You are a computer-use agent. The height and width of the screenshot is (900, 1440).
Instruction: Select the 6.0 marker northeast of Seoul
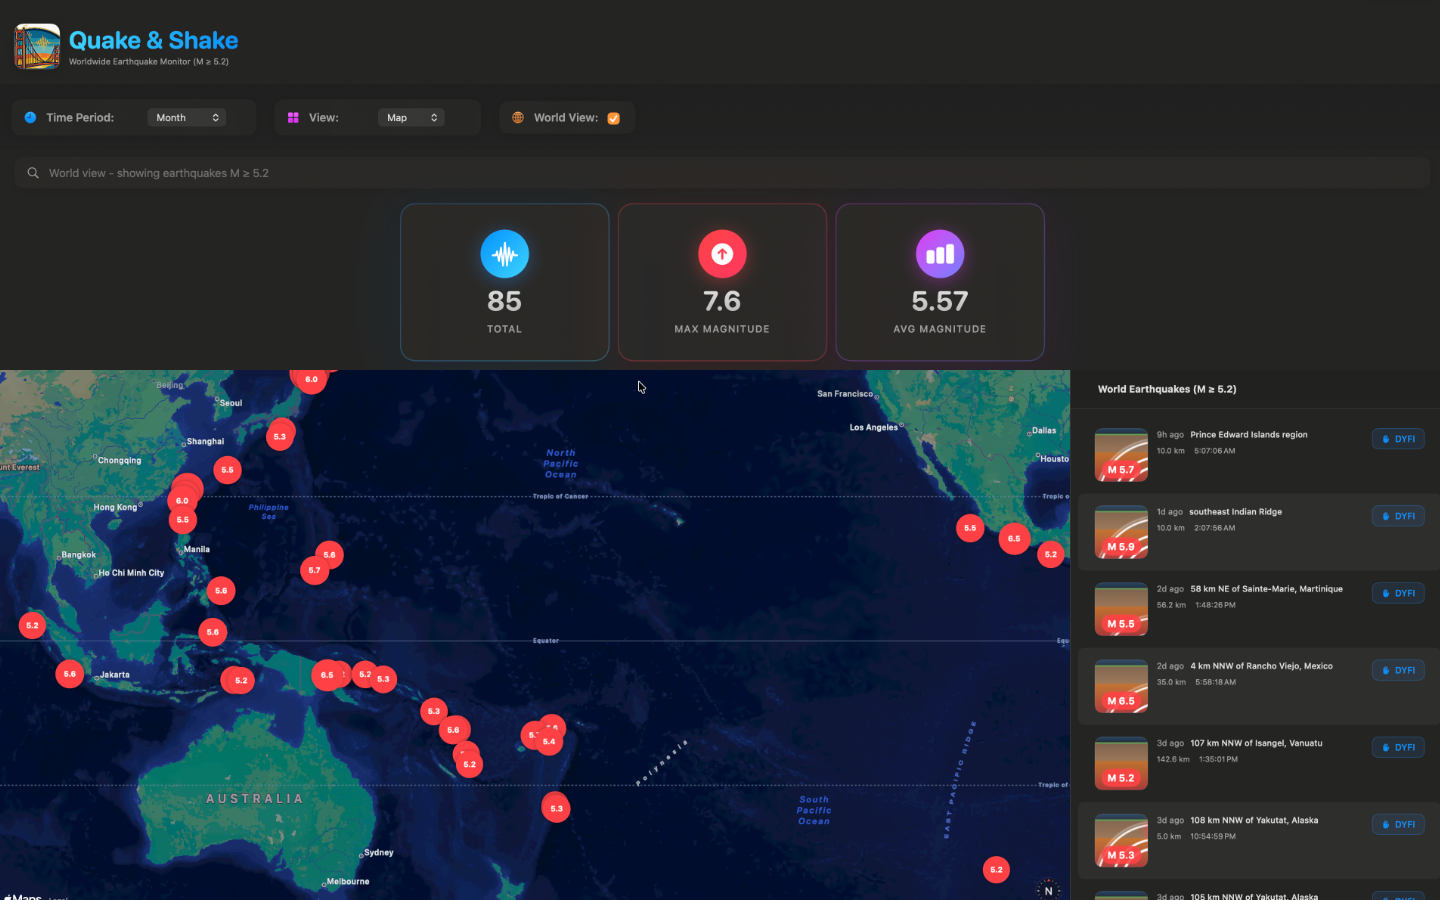click(x=311, y=379)
